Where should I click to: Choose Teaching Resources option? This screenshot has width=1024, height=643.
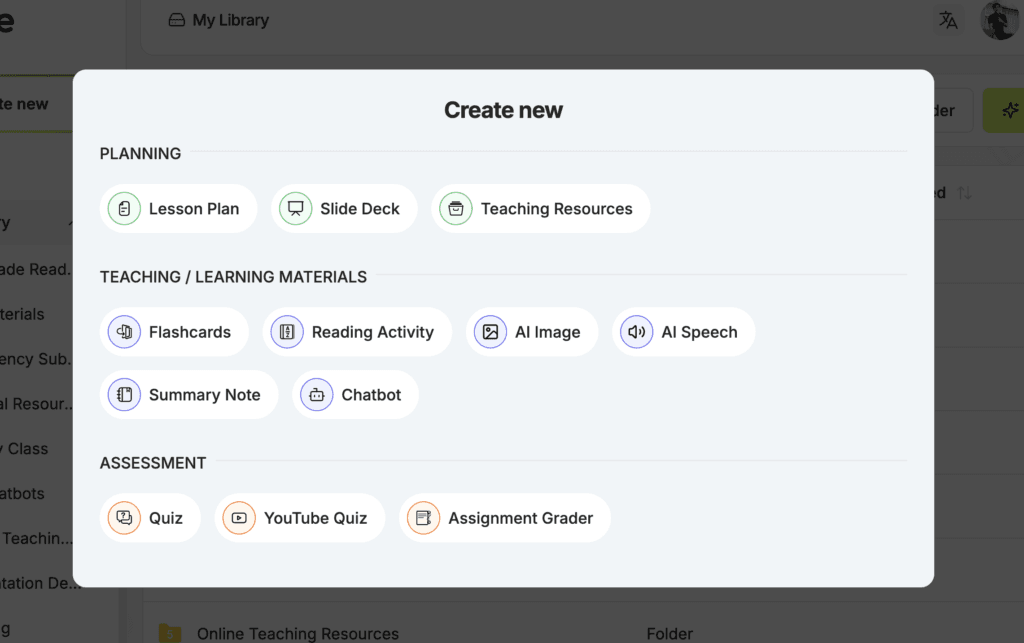click(x=541, y=209)
